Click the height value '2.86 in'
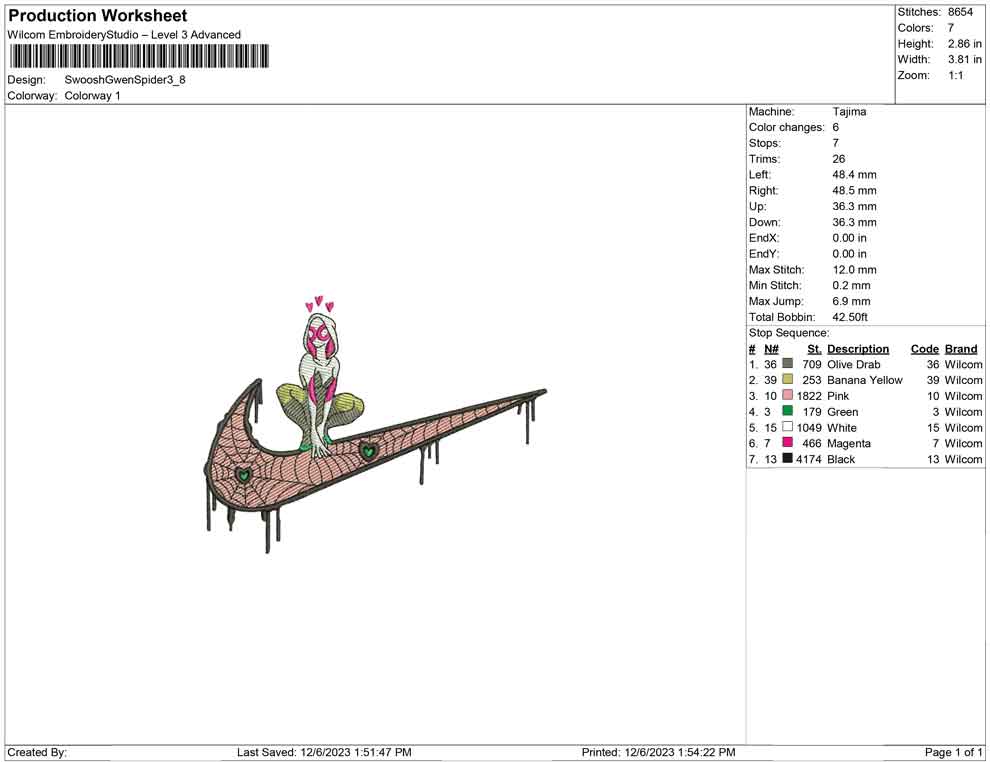Screen dimensions: 990x762 [965, 44]
